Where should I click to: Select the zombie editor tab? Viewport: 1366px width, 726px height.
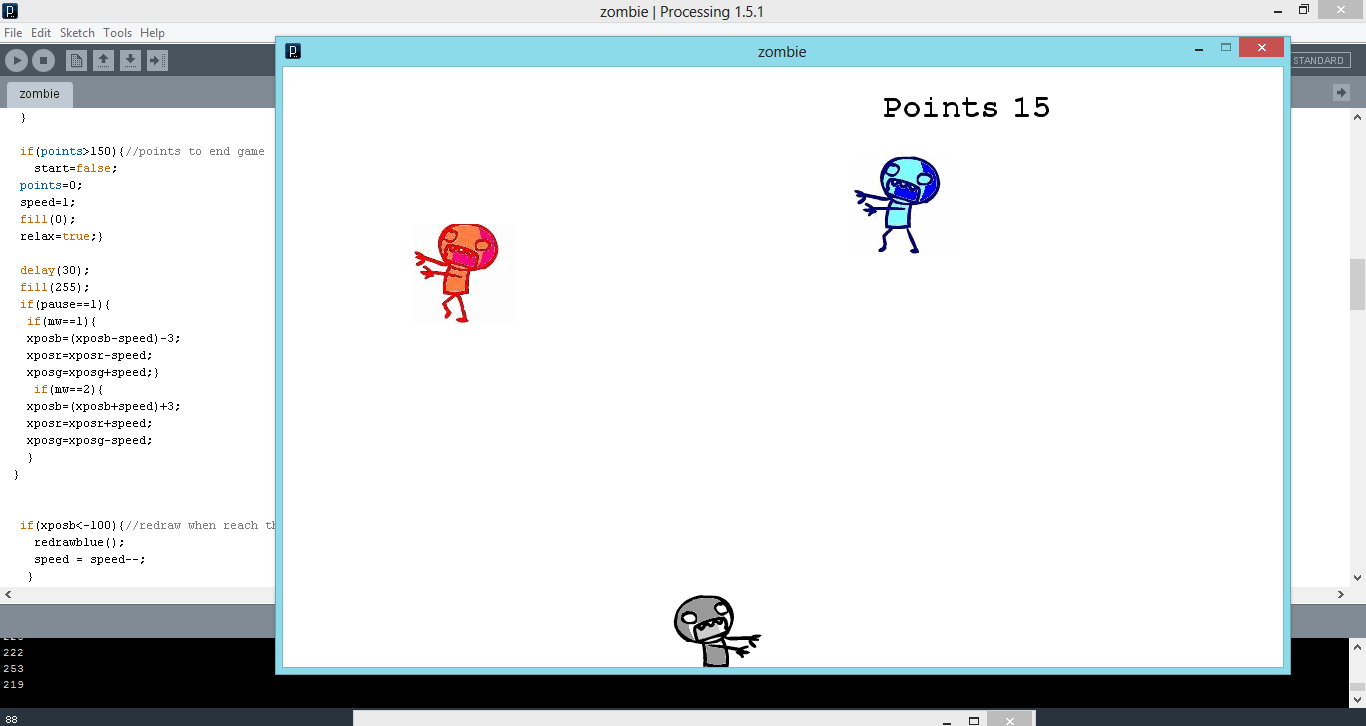click(40, 94)
